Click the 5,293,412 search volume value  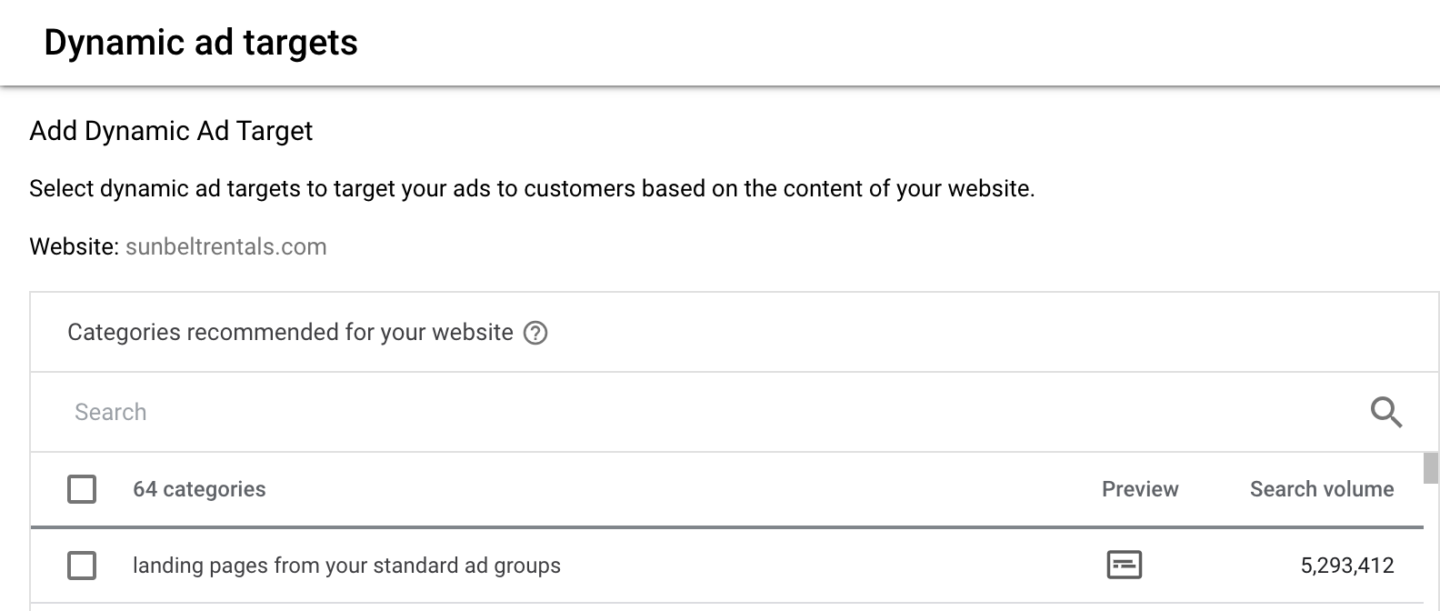(x=1346, y=566)
